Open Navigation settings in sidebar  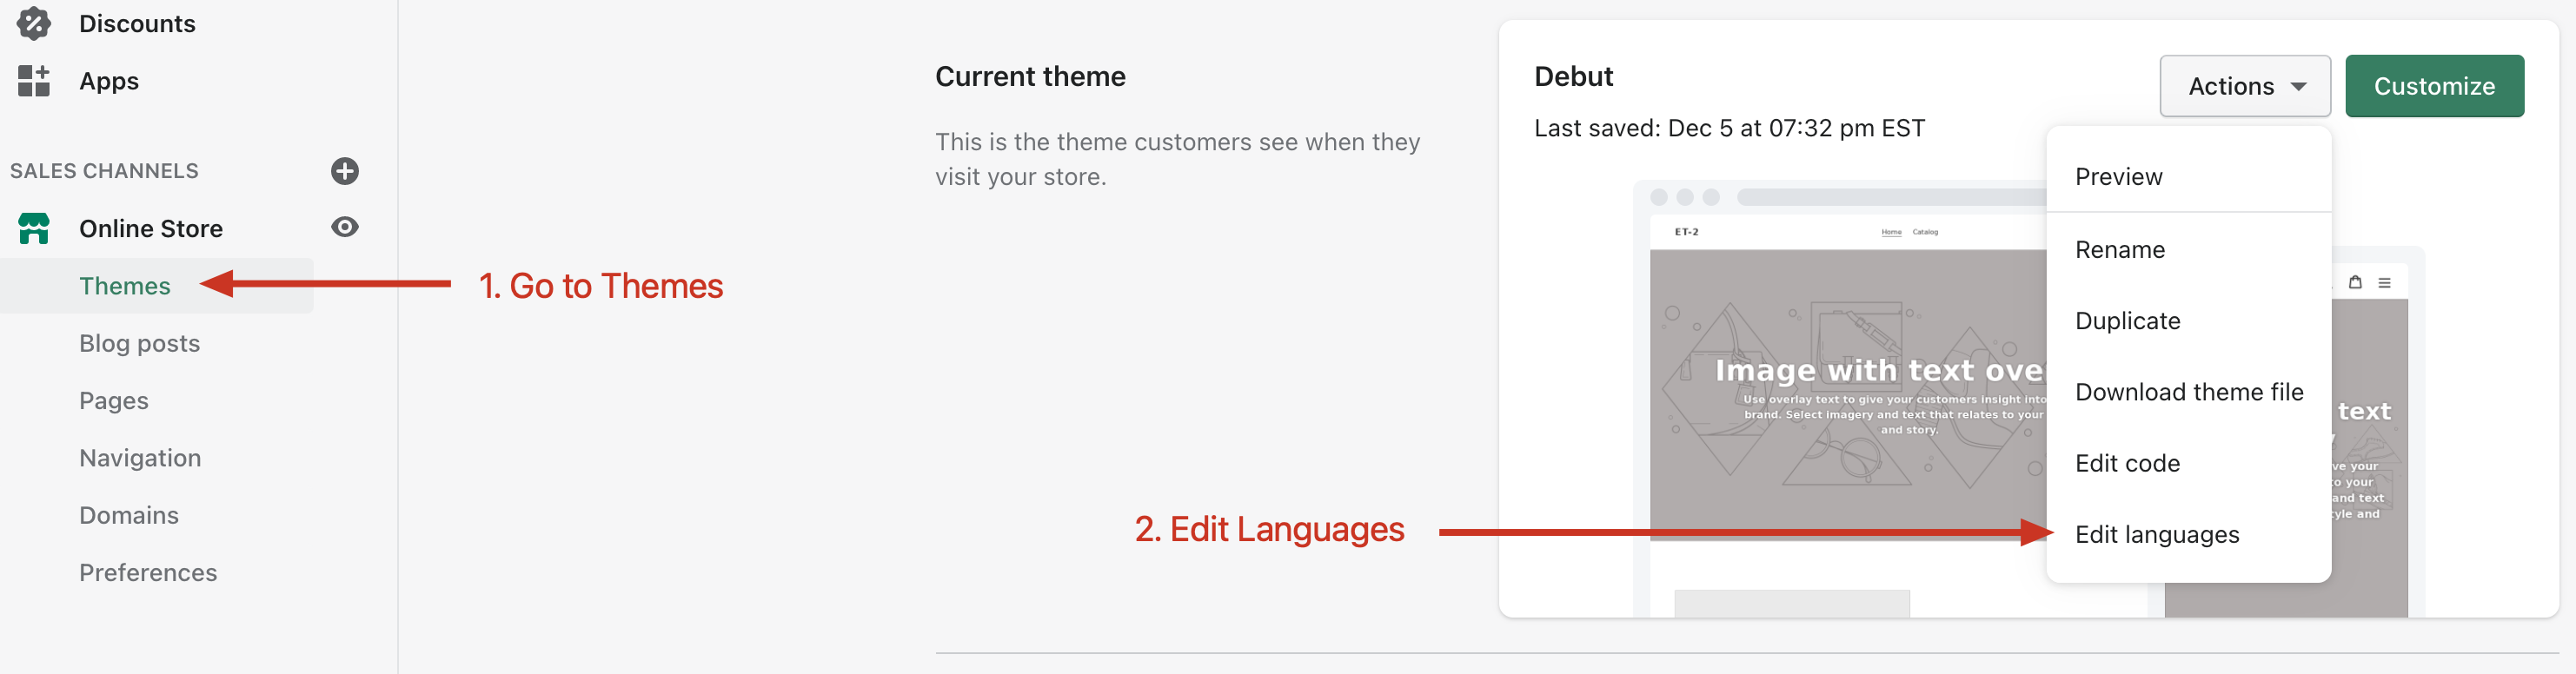click(140, 458)
